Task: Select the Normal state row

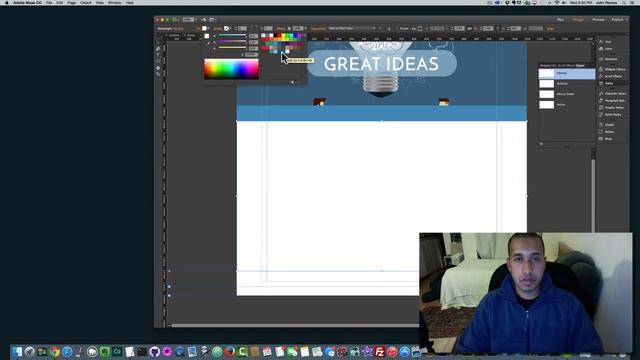Action: pos(567,73)
